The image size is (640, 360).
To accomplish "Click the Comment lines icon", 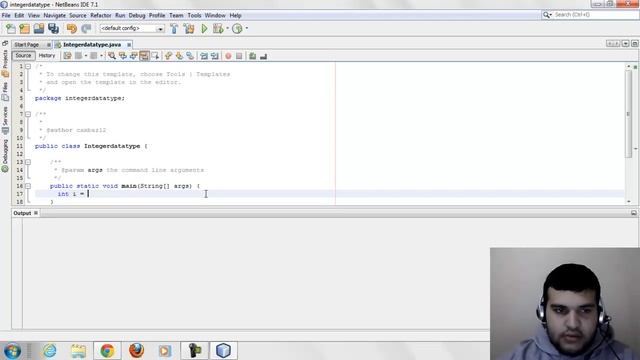I will [x=253, y=56].
